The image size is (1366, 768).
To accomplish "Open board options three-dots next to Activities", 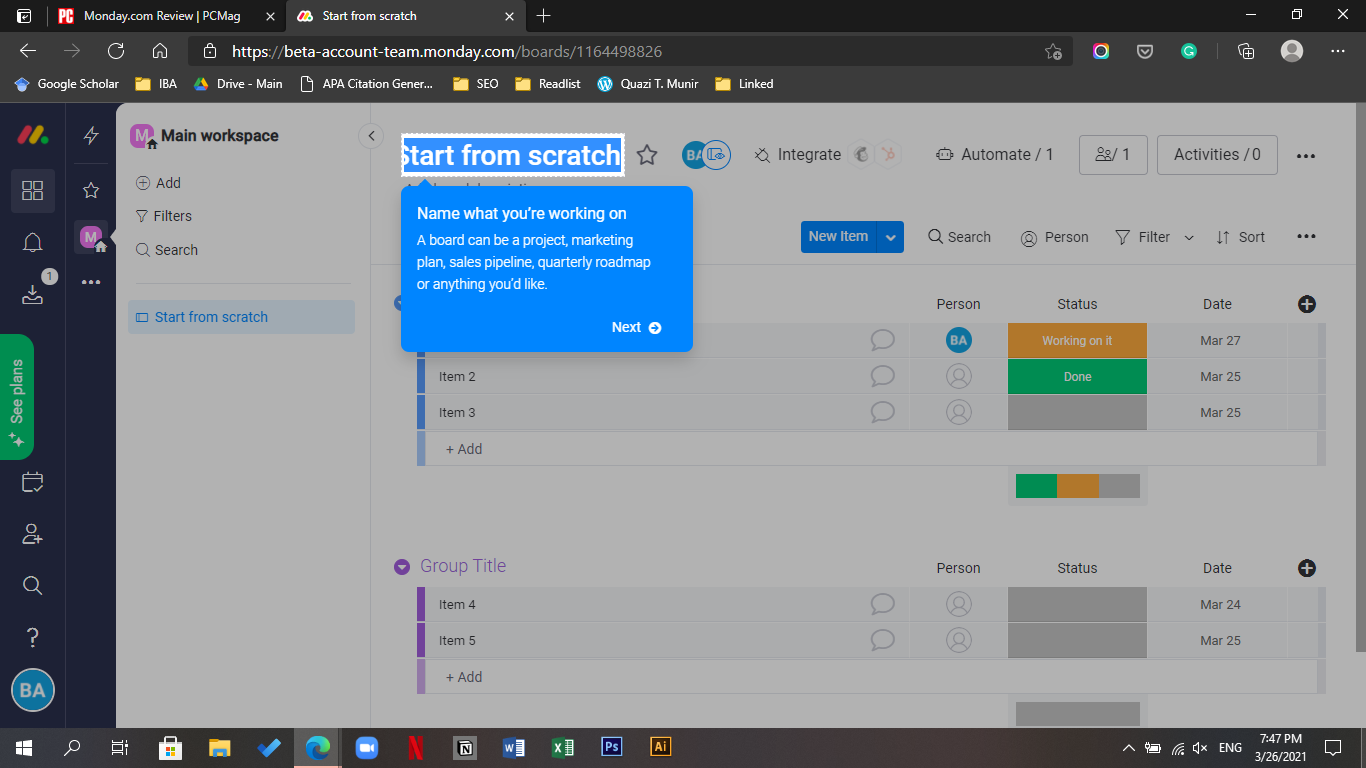I will [1305, 156].
